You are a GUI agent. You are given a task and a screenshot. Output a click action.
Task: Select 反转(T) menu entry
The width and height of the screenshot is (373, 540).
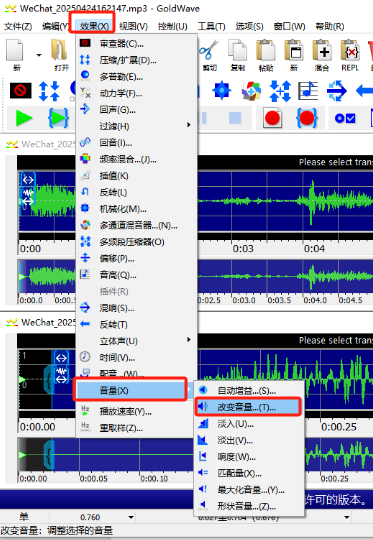click(137, 325)
